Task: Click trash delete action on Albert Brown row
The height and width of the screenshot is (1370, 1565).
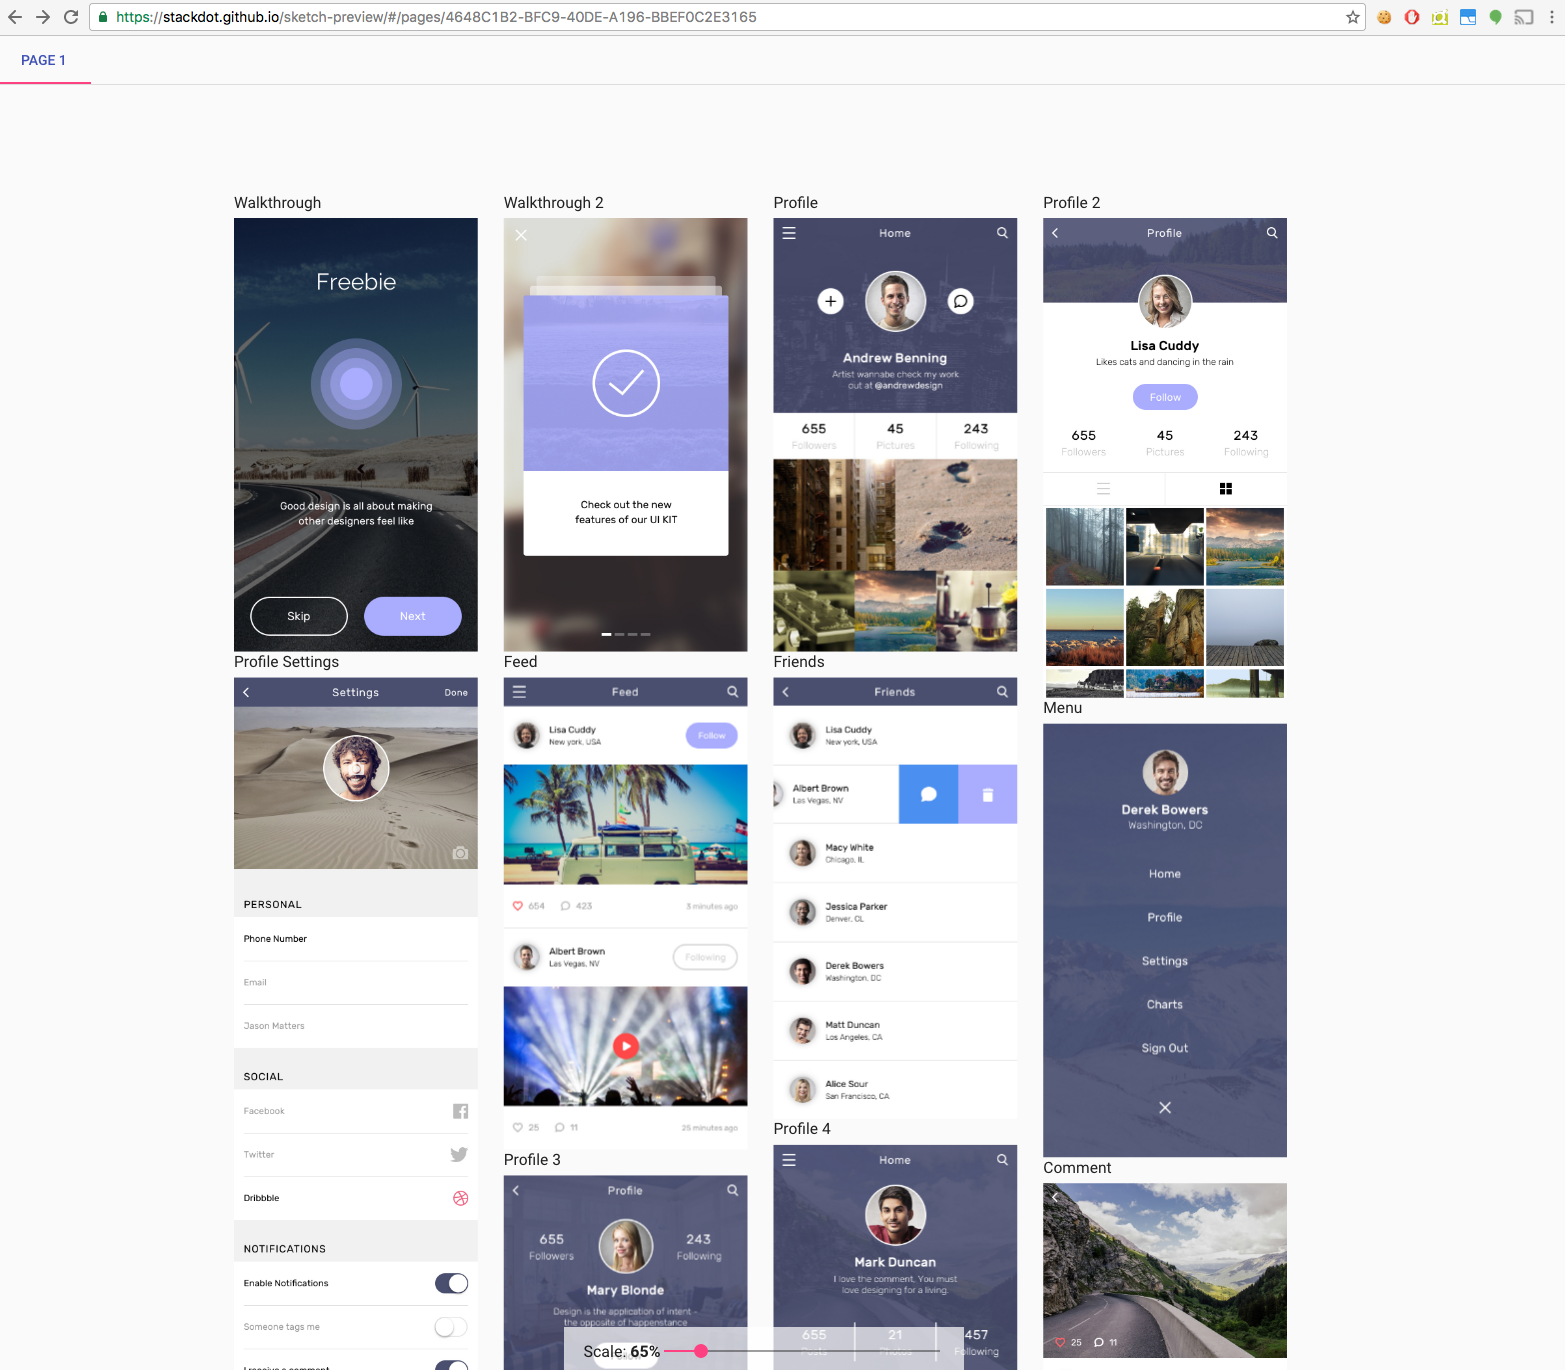Action: pos(988,794)
